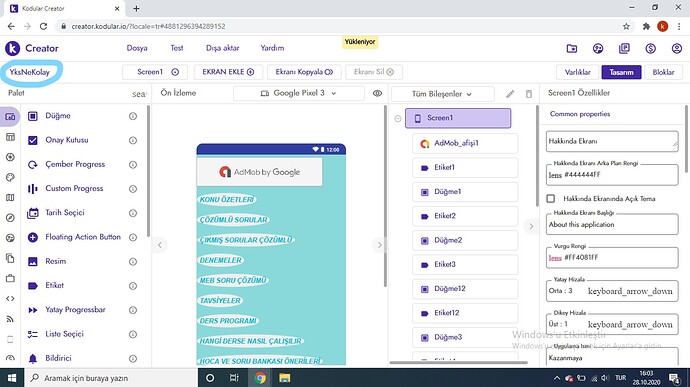This screenshot has height=387, width=690.
Task: Click the EKRAN EKLE button
Action: (x=228, y=72)
